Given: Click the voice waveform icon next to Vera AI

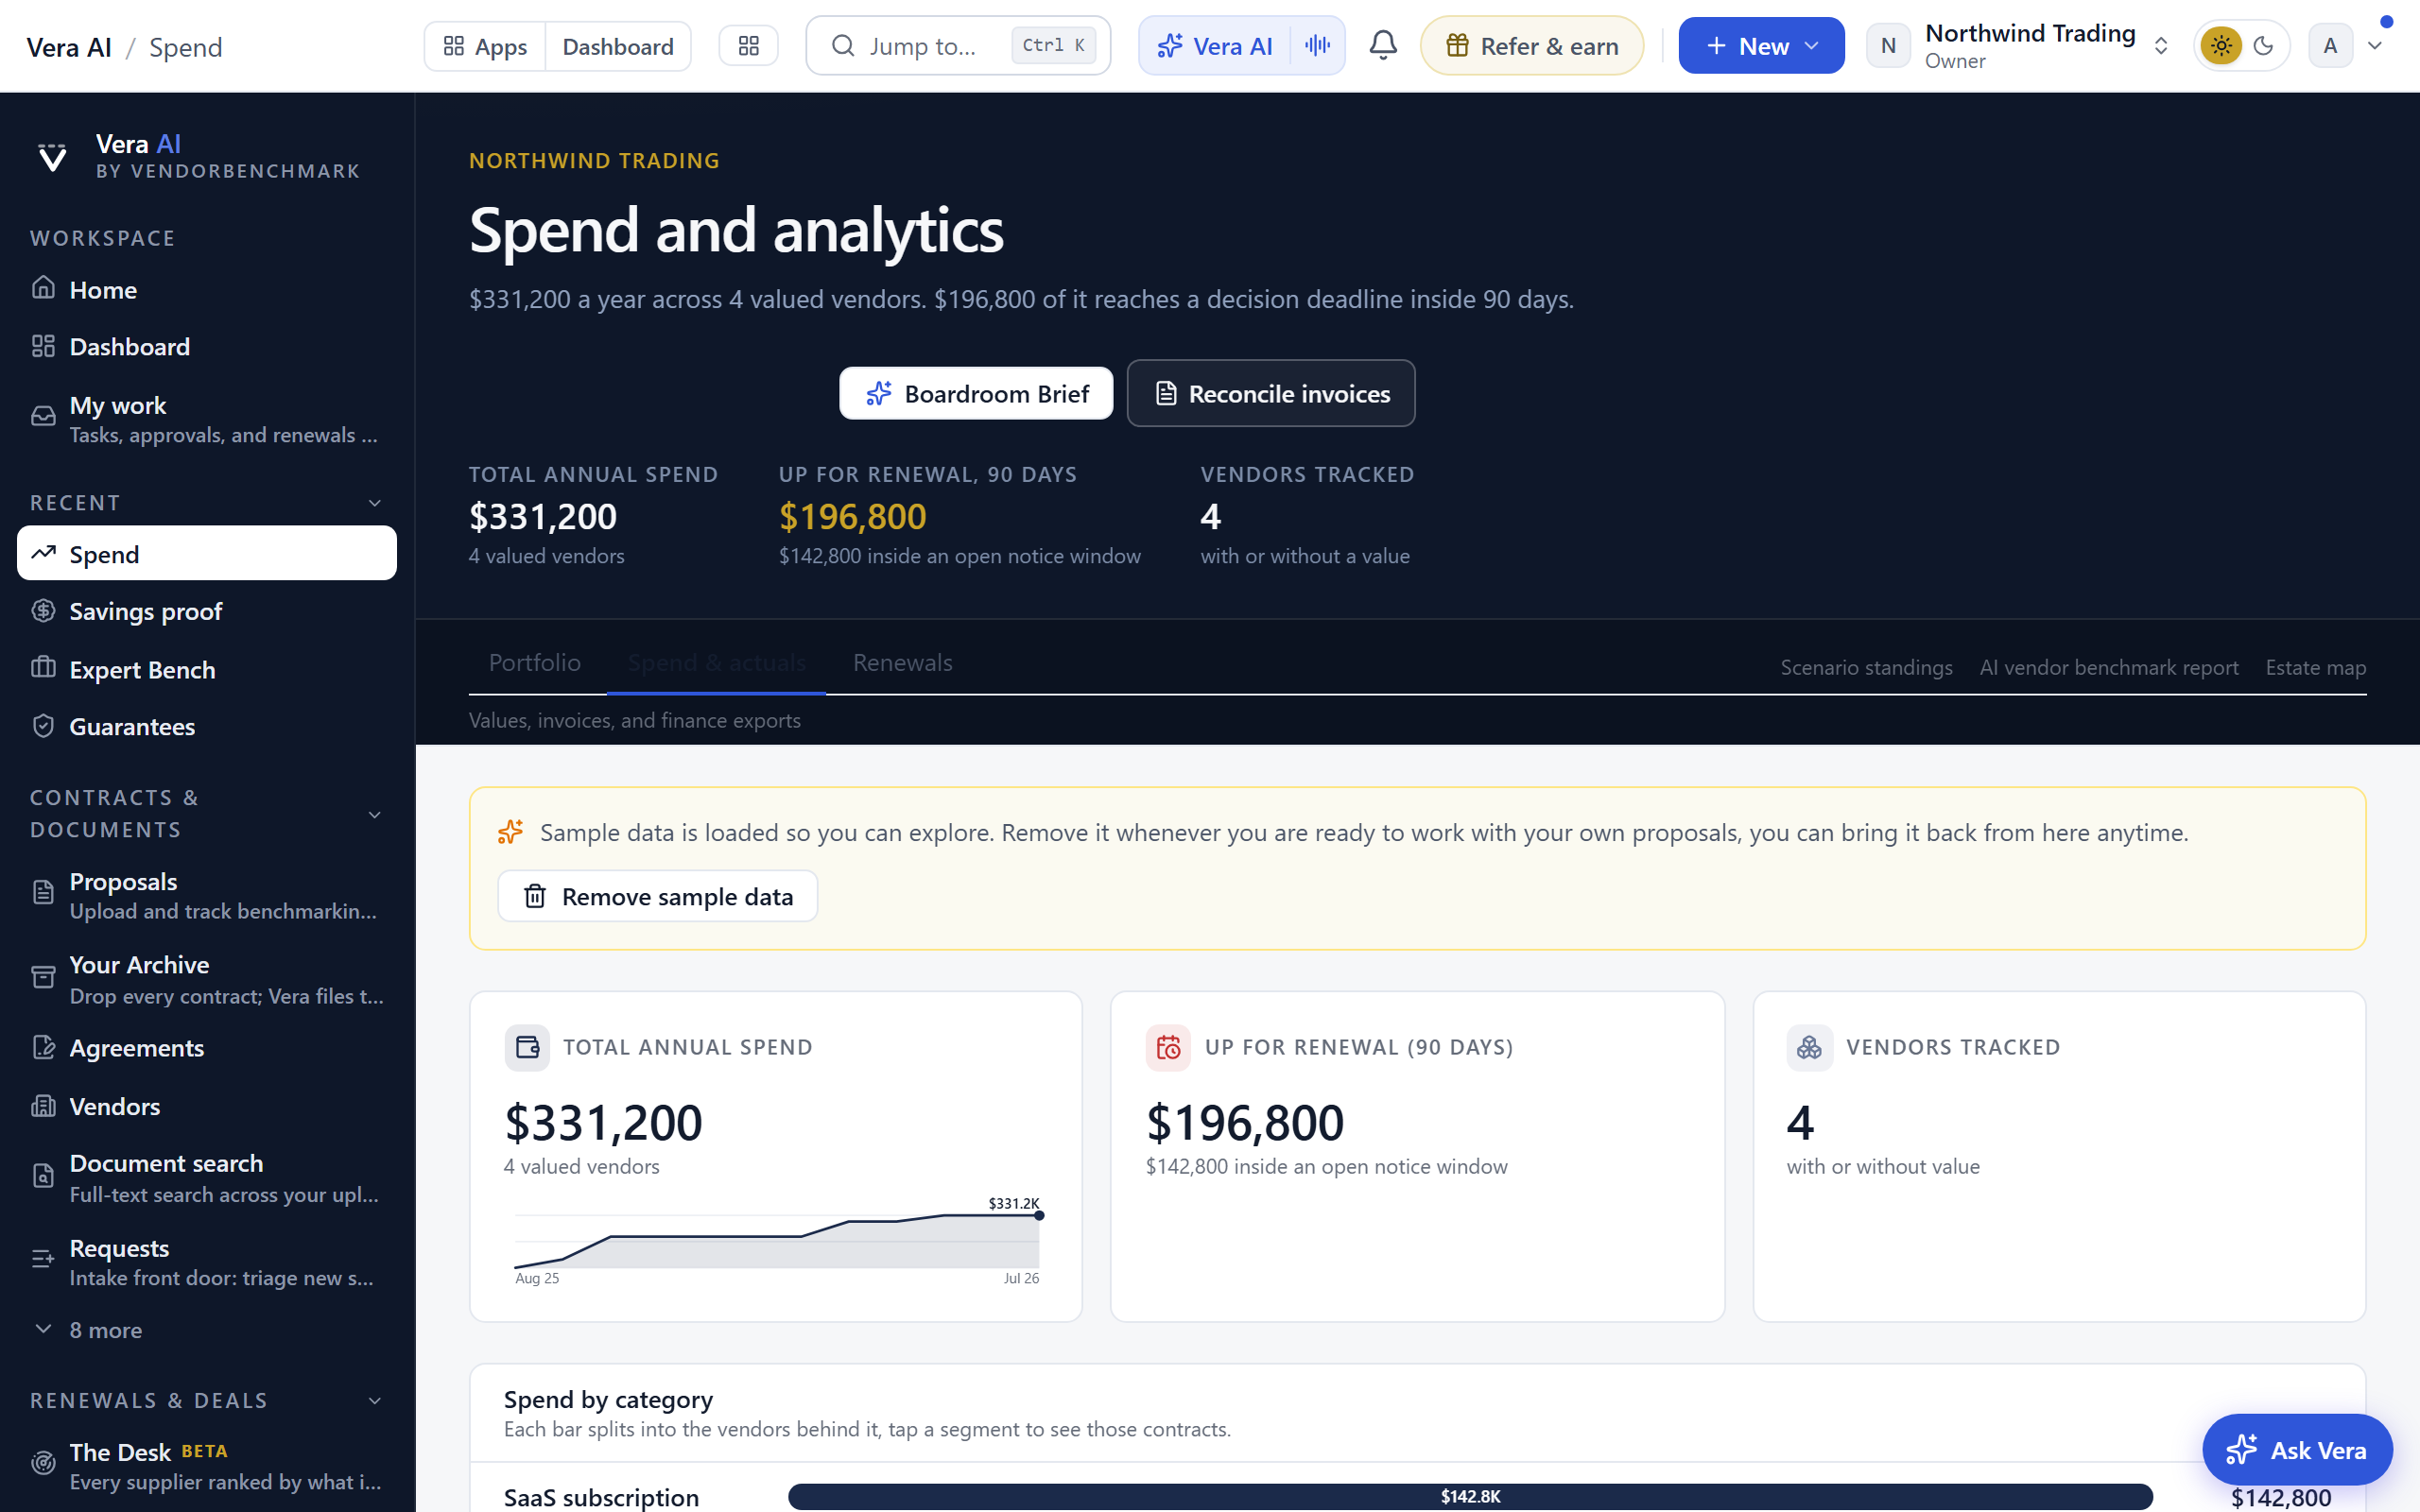Looking at the screenshot, I should click(x=1318, y=45).
